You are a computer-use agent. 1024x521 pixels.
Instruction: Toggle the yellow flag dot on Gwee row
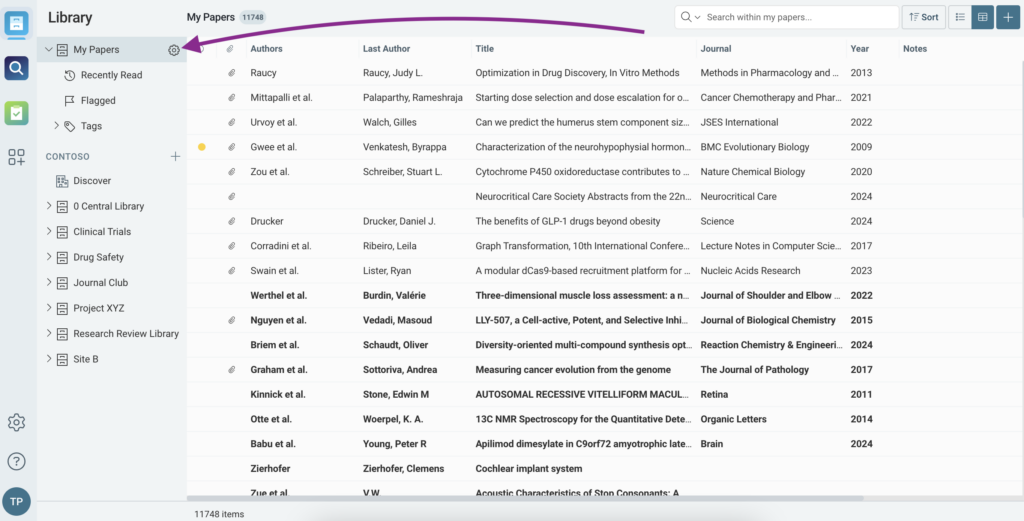coord(202,147)
